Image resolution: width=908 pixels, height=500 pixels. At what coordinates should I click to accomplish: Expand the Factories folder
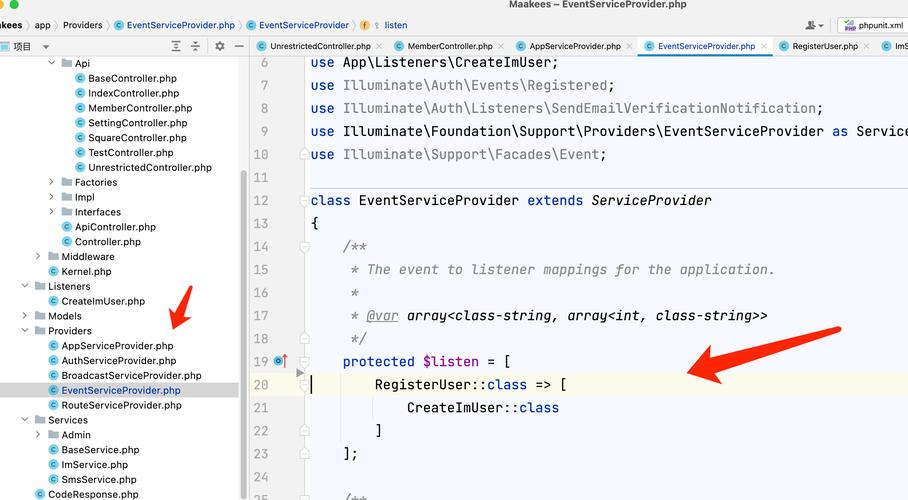pos(52,182)
